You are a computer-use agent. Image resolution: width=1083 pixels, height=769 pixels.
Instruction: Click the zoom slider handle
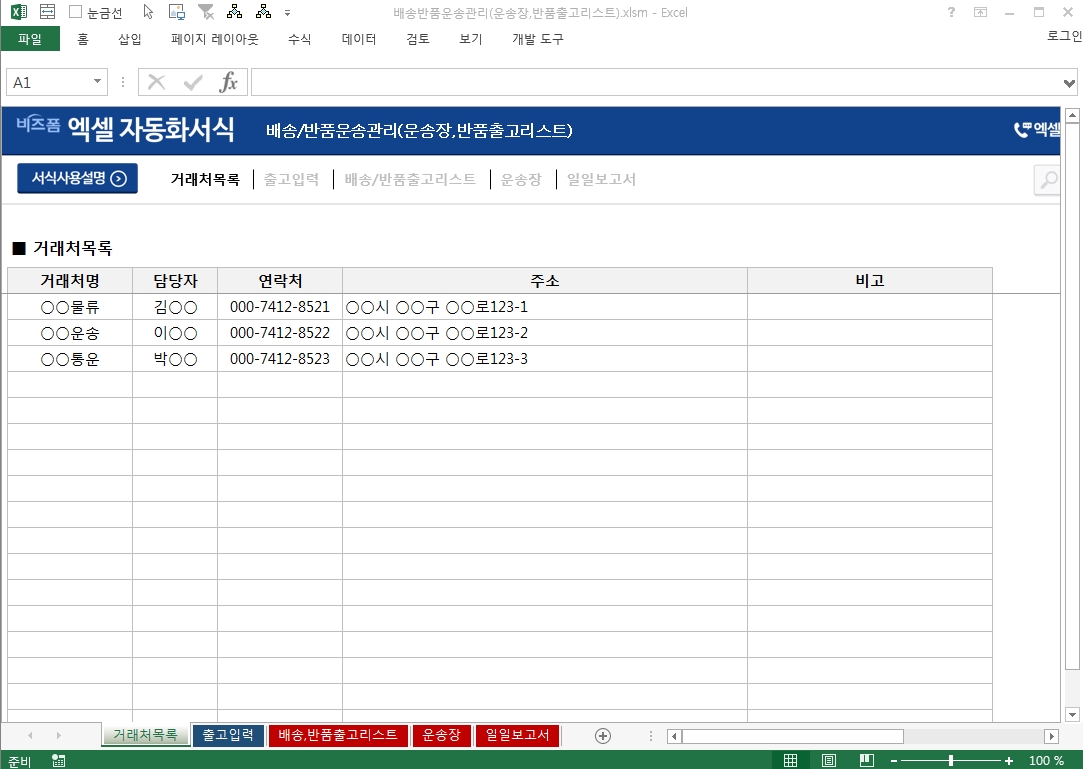tap(950, 761)
